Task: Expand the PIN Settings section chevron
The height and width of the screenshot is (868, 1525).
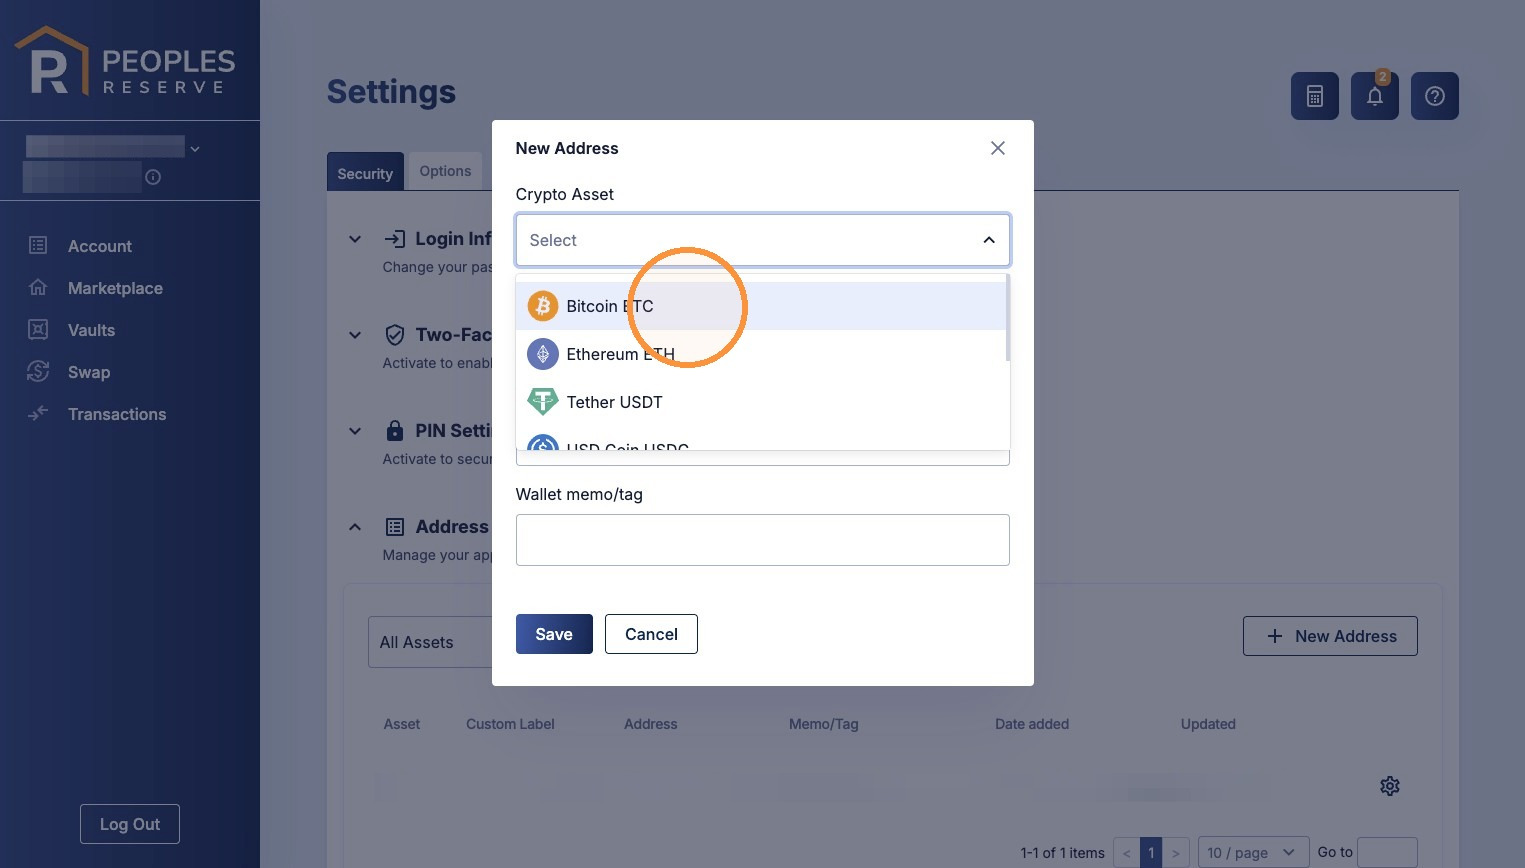Action: click(x=355, y=431)
